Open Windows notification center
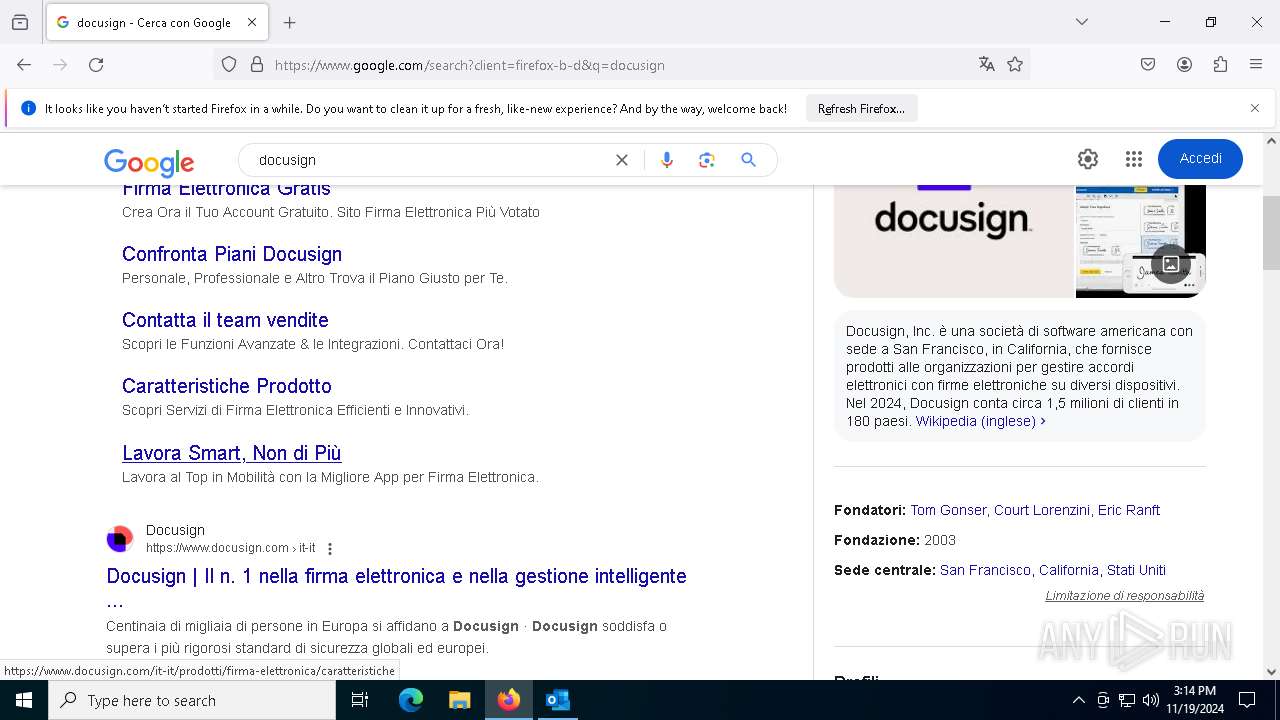The image size is (1280, 720). (x=1247, y=700)
